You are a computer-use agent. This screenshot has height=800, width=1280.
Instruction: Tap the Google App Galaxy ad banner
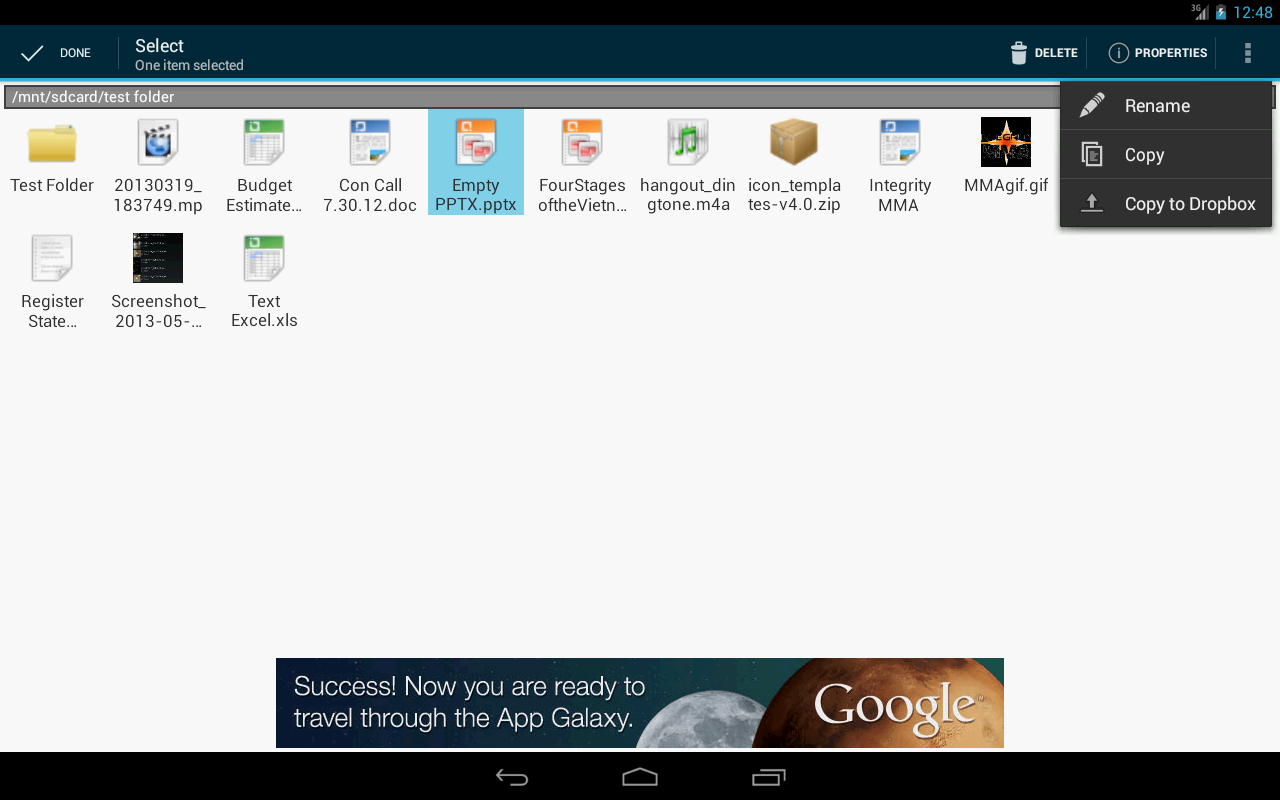click(640, 703)
